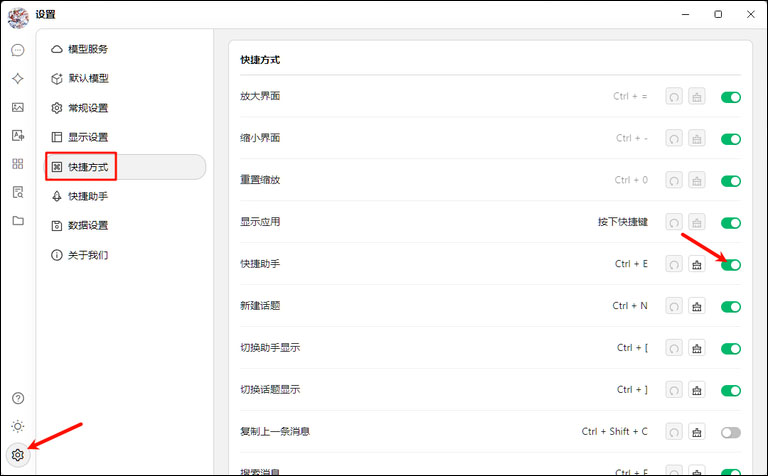
Task: Click the settings gear icon in the sidebar
Action: (18, 454)
